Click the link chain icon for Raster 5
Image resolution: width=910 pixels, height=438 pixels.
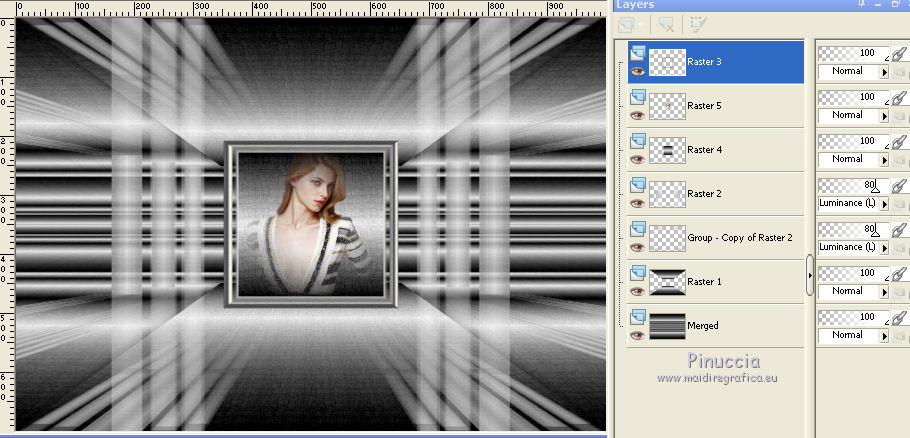pos(899,98)
